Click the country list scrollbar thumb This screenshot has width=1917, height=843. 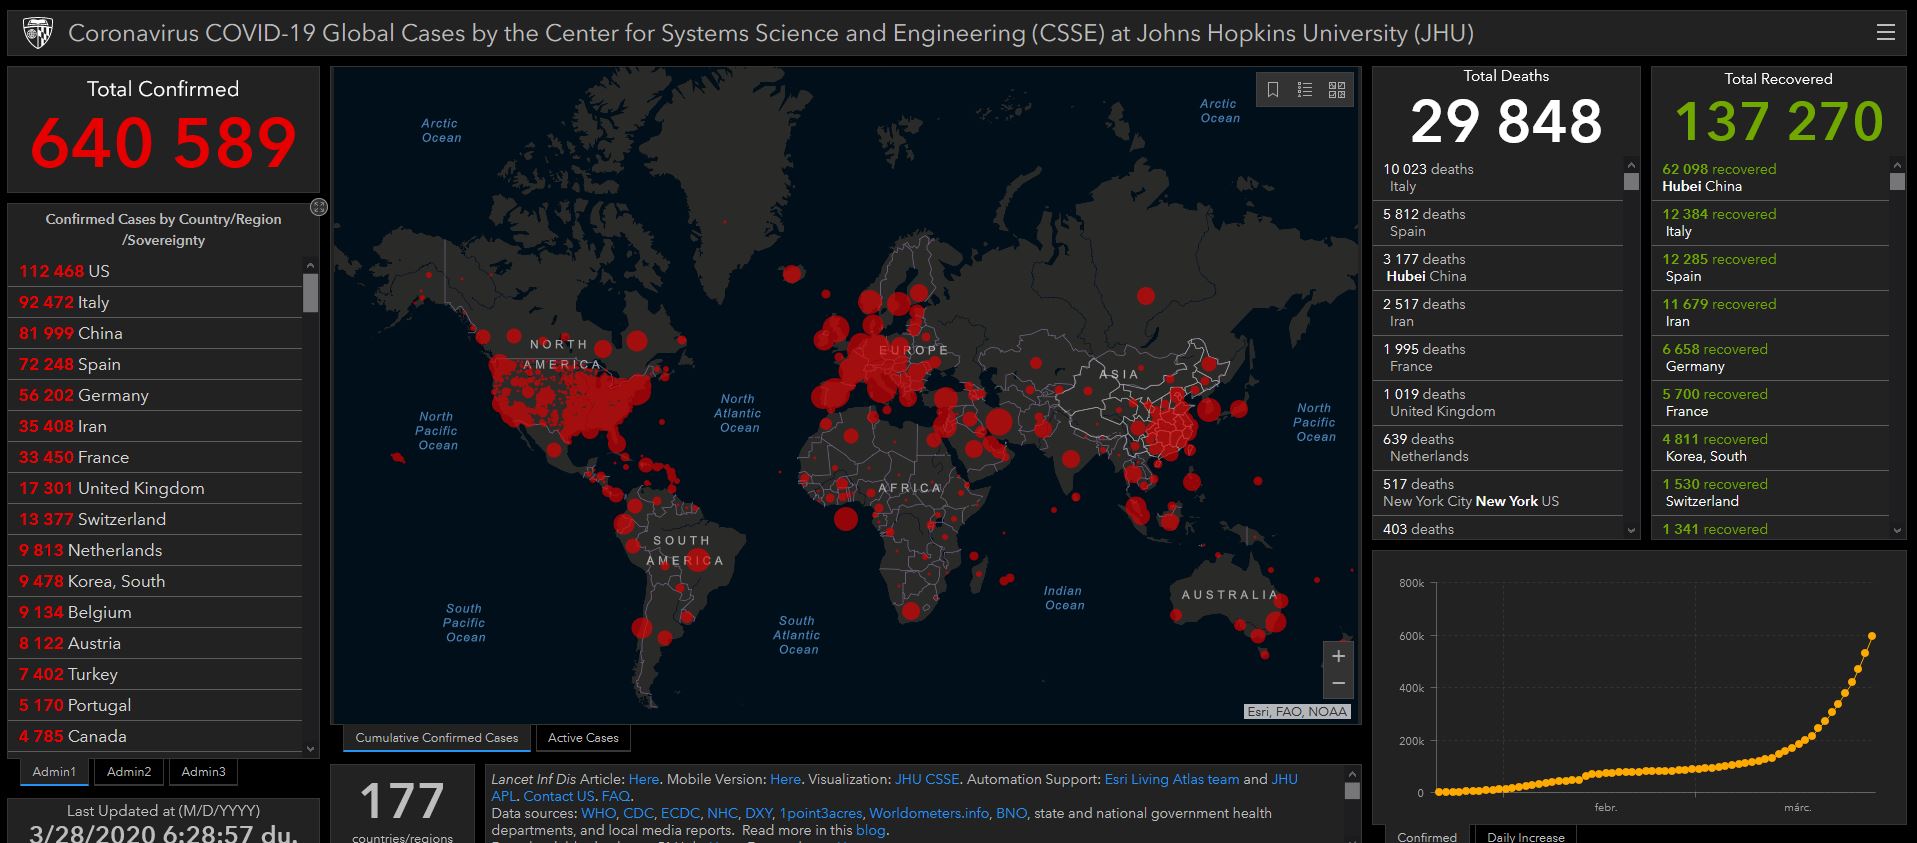pyautogui.click(x=310, y=293)
